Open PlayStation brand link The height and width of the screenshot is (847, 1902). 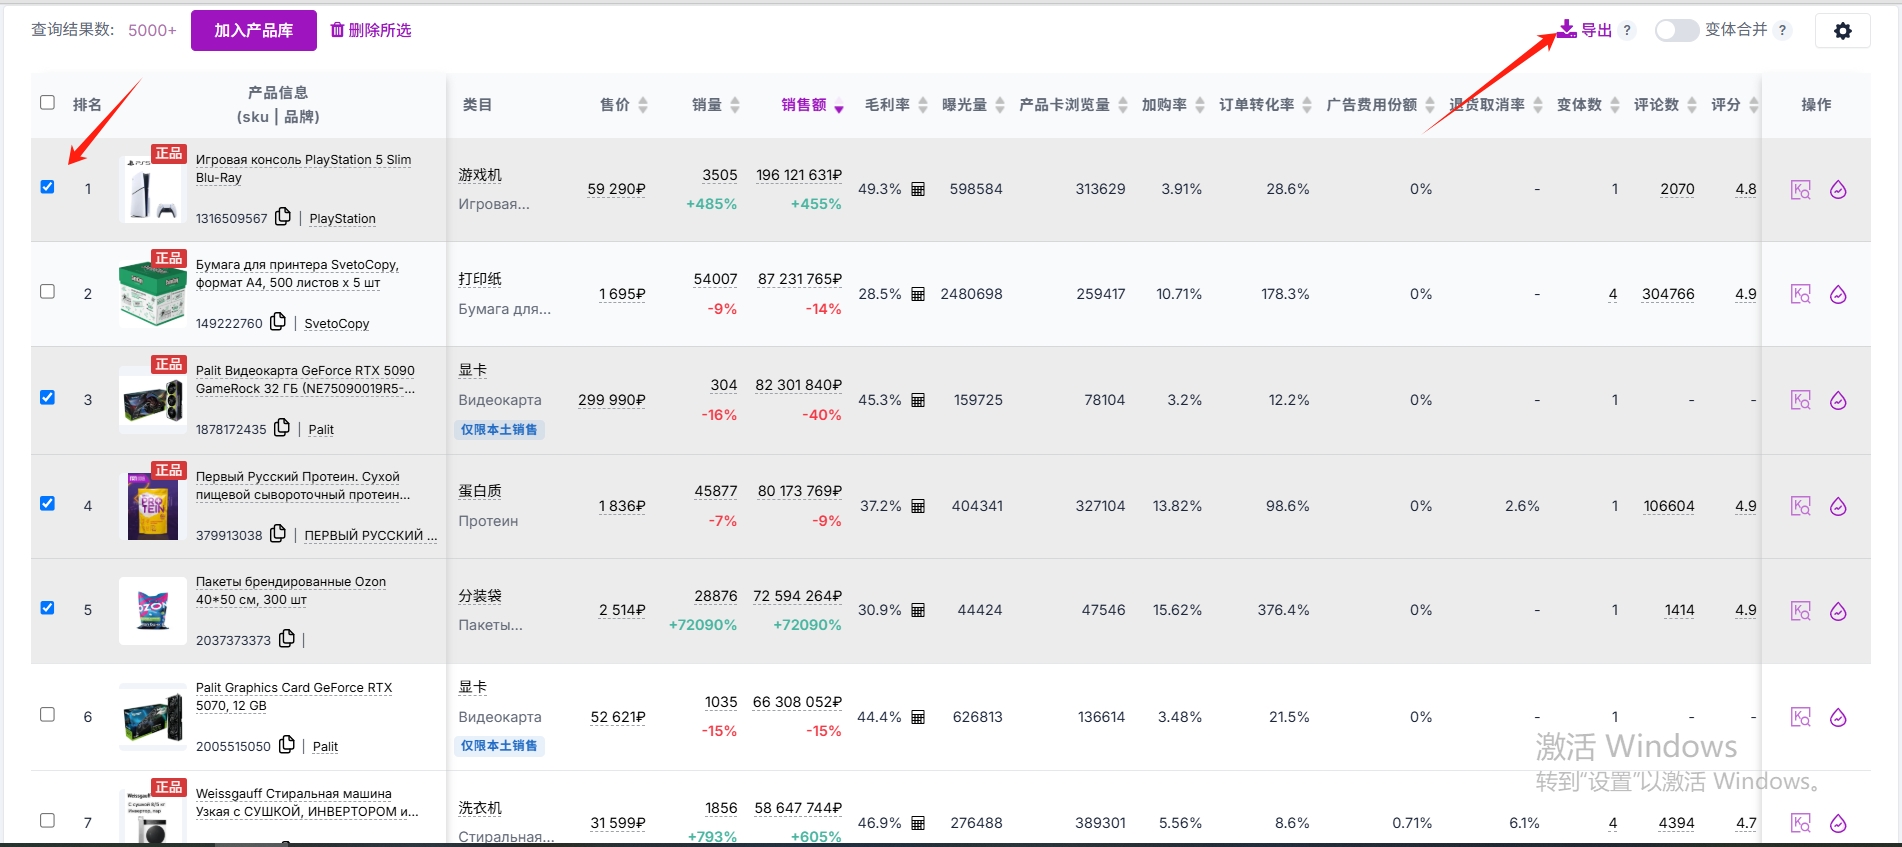(343, 219)
